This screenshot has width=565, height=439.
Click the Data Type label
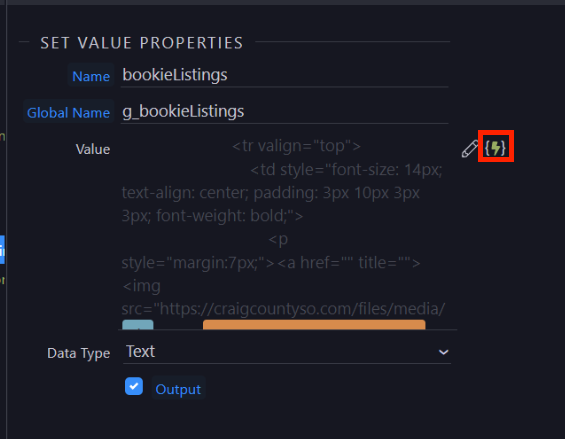click(79, 353)
